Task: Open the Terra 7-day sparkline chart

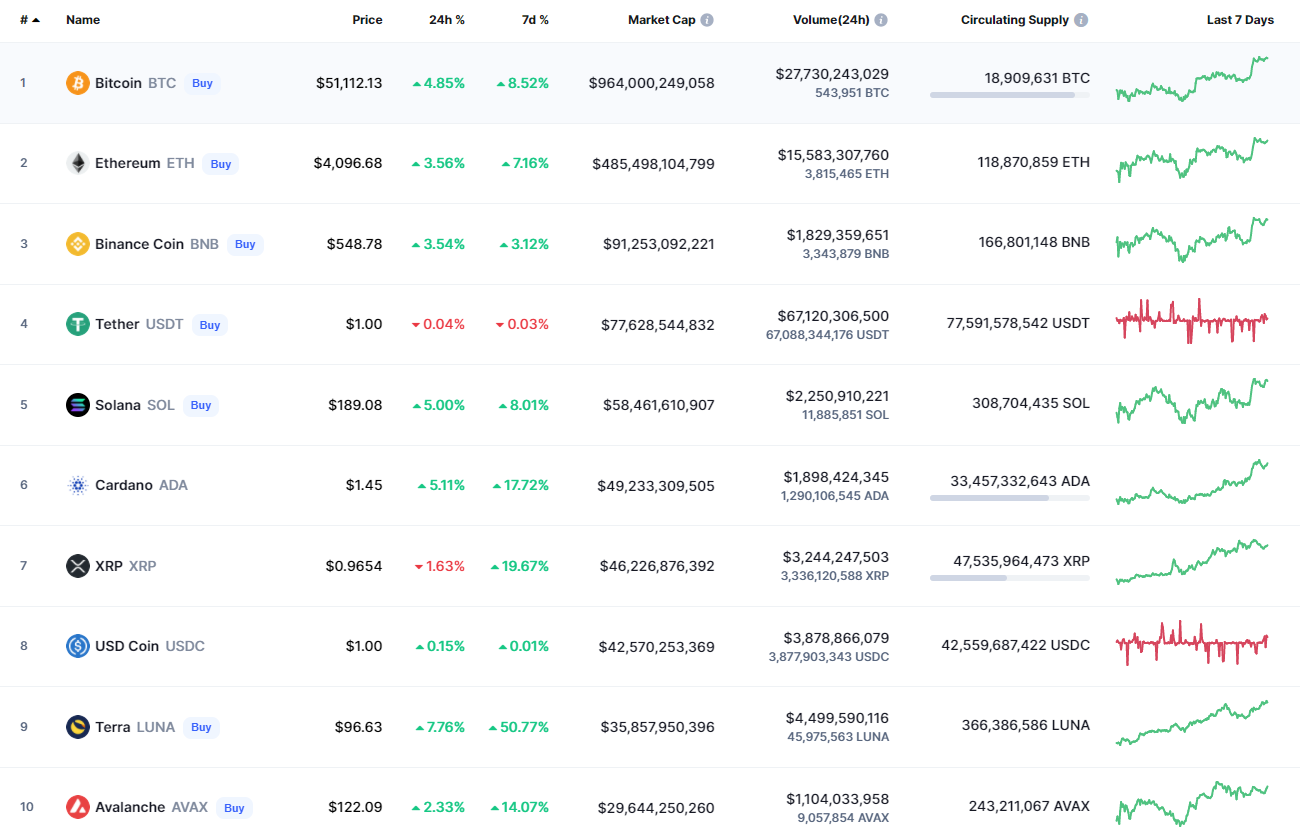Action: (x=1192, y=723)
